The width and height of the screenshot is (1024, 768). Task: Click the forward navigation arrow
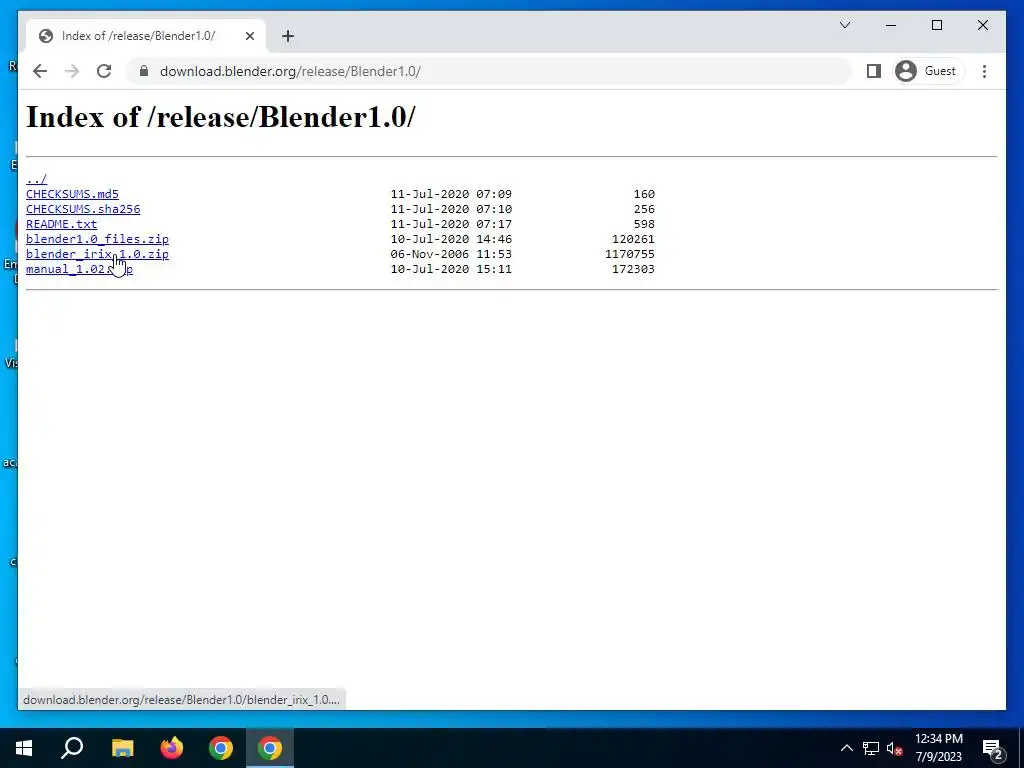[72, 71]
